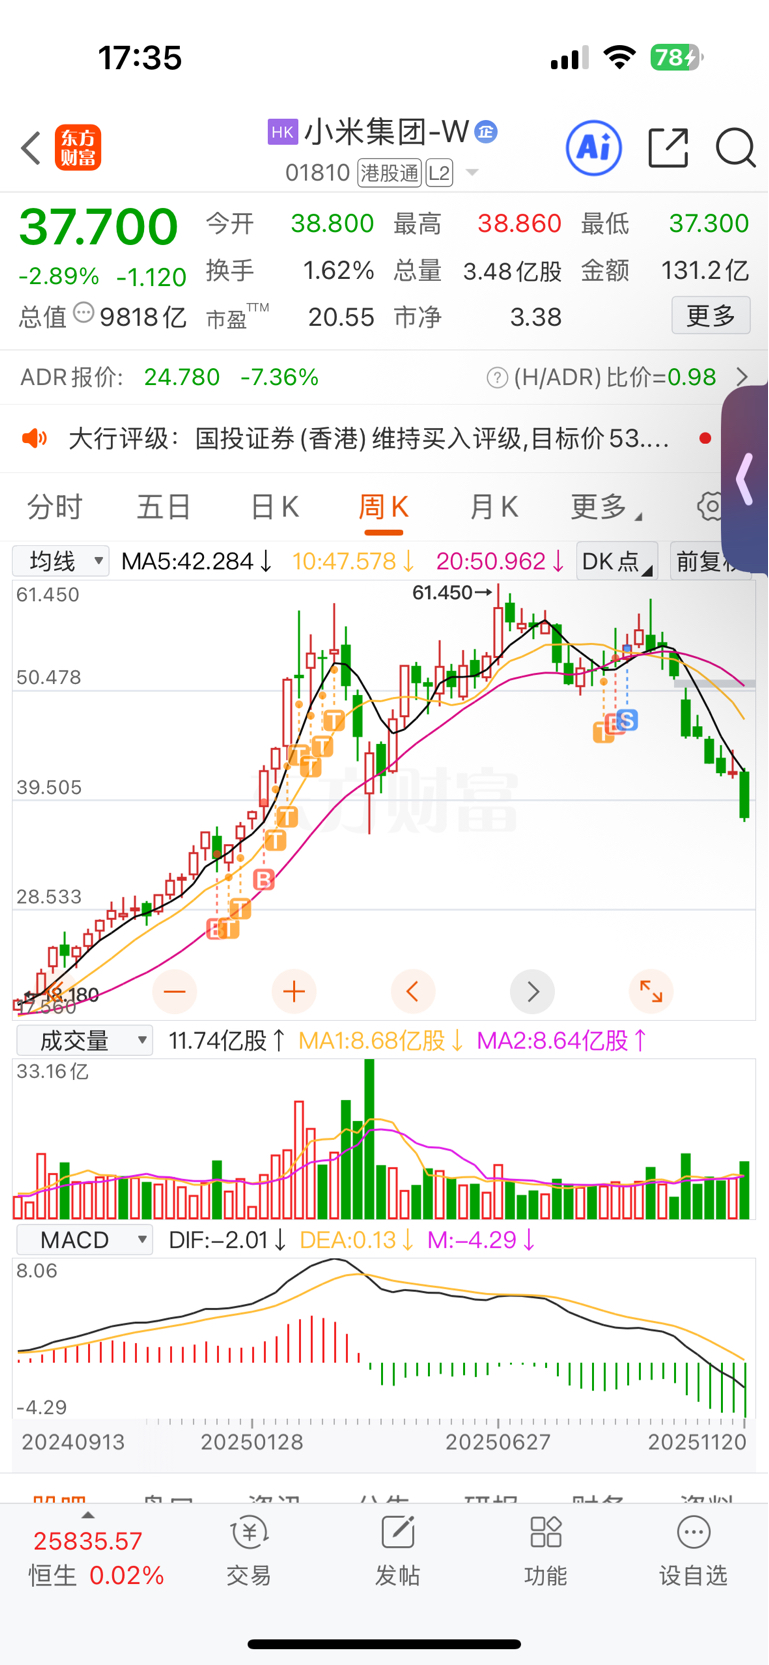
Task: Tap the 东方财富 logo icon
Action: point(78,148)
